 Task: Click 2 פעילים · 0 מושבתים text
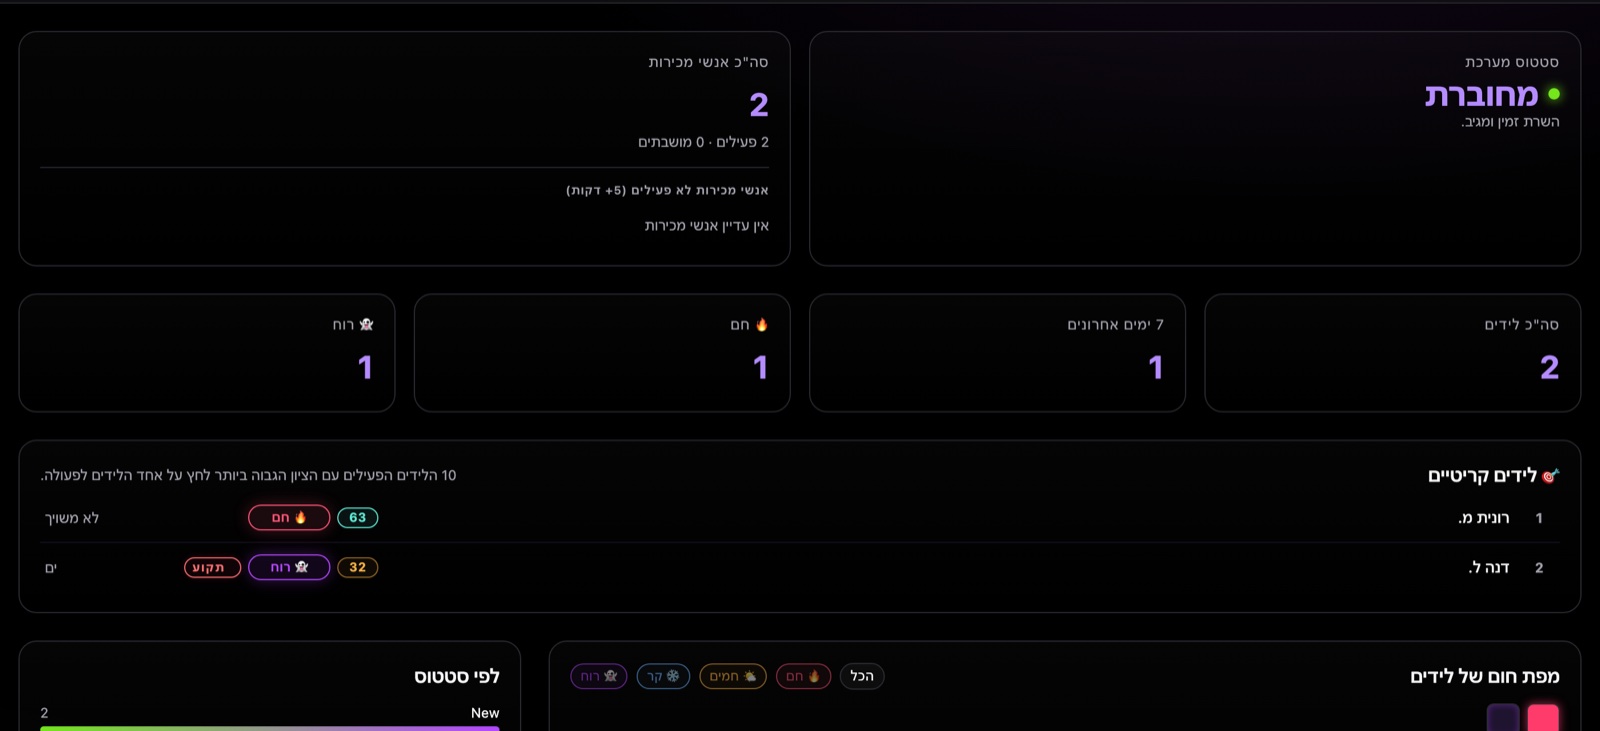(703, 142)
